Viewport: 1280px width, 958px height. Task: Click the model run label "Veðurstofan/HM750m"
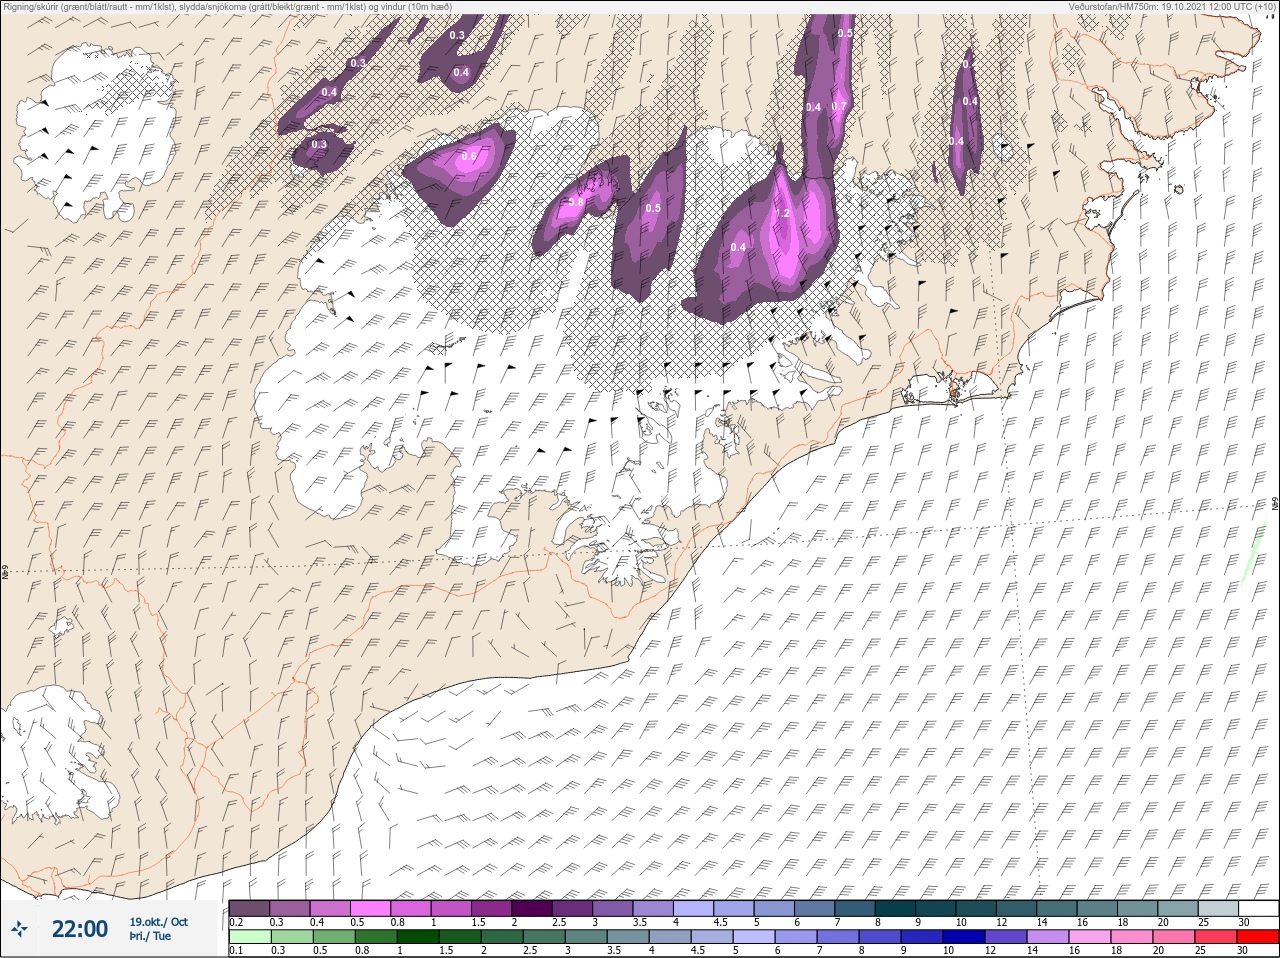(1114, 7)
